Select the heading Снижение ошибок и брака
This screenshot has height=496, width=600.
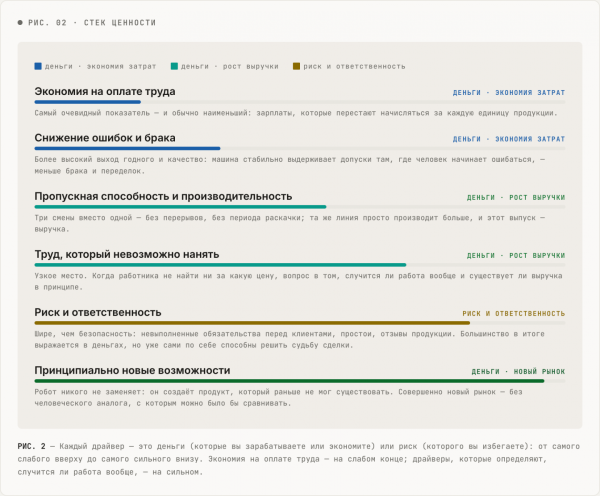click(x=105, y=138)
